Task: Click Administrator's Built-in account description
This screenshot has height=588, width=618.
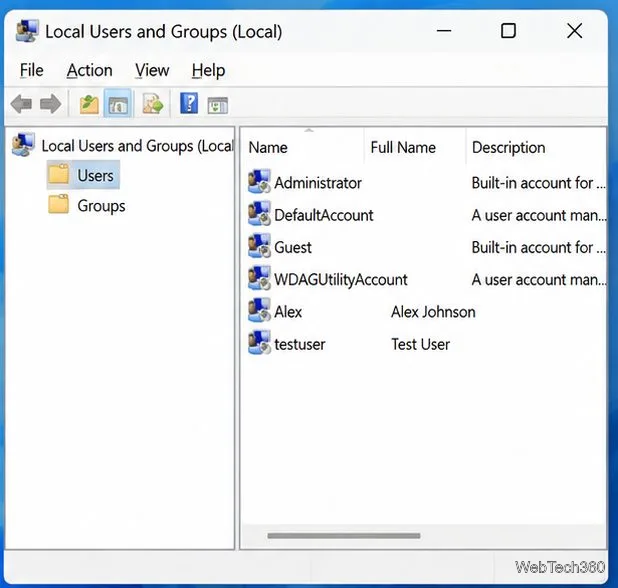Action: 538,183
